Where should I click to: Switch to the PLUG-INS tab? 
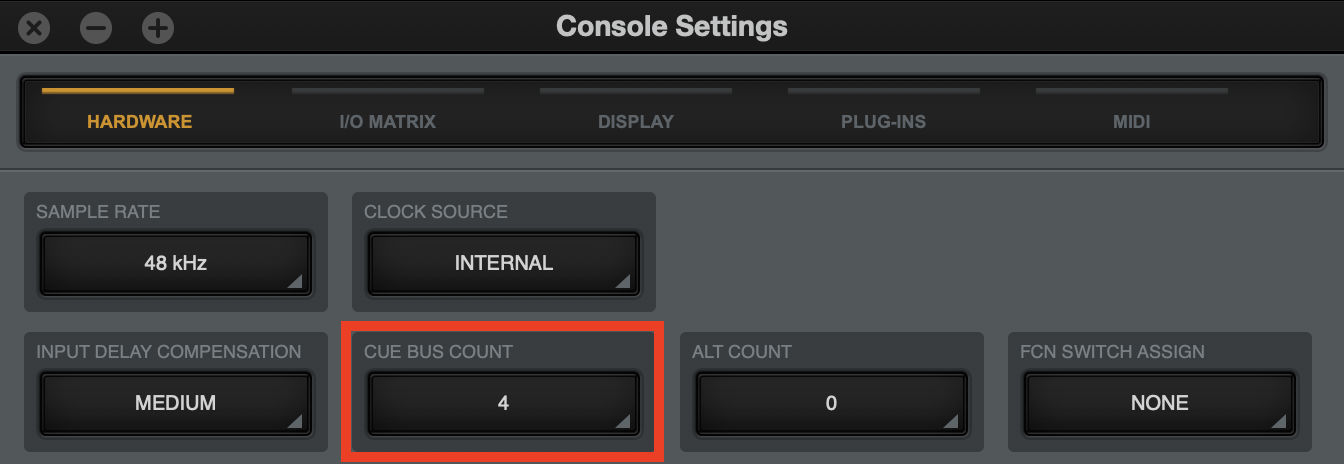click(x=883, y=122)
